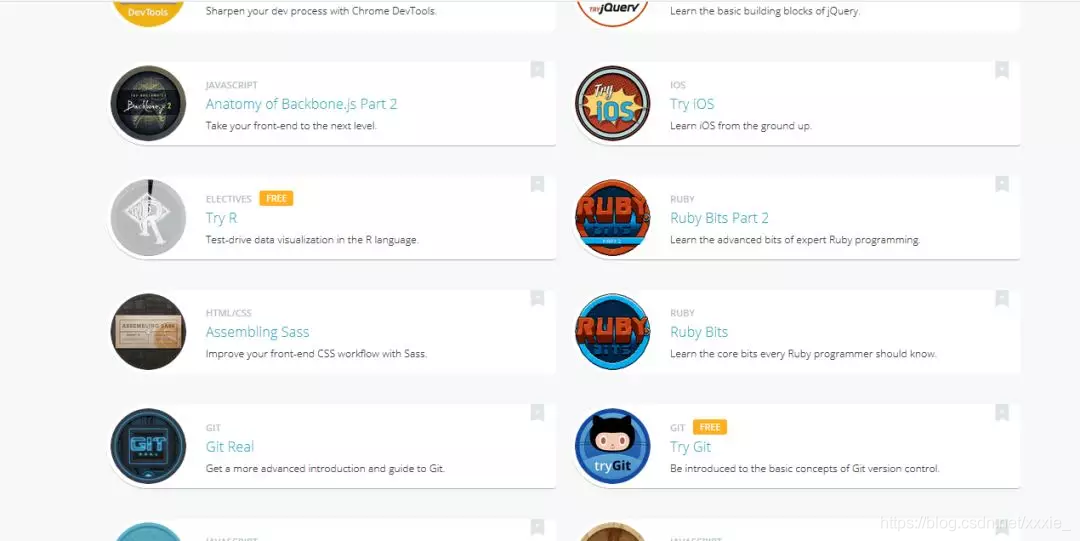Select the Try R course badge

pyautogui.click(x=148, y=218)
